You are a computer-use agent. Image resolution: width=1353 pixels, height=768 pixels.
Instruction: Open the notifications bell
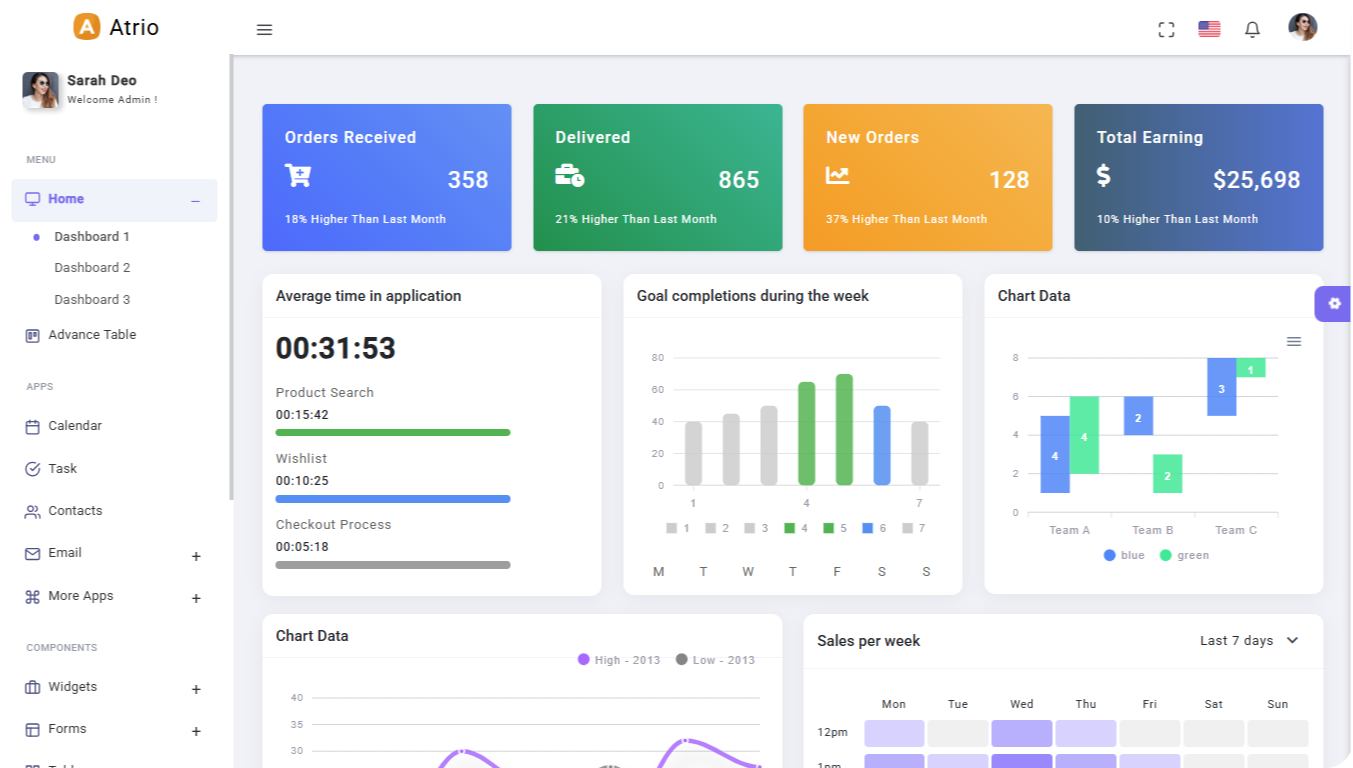coord(1252,30)
